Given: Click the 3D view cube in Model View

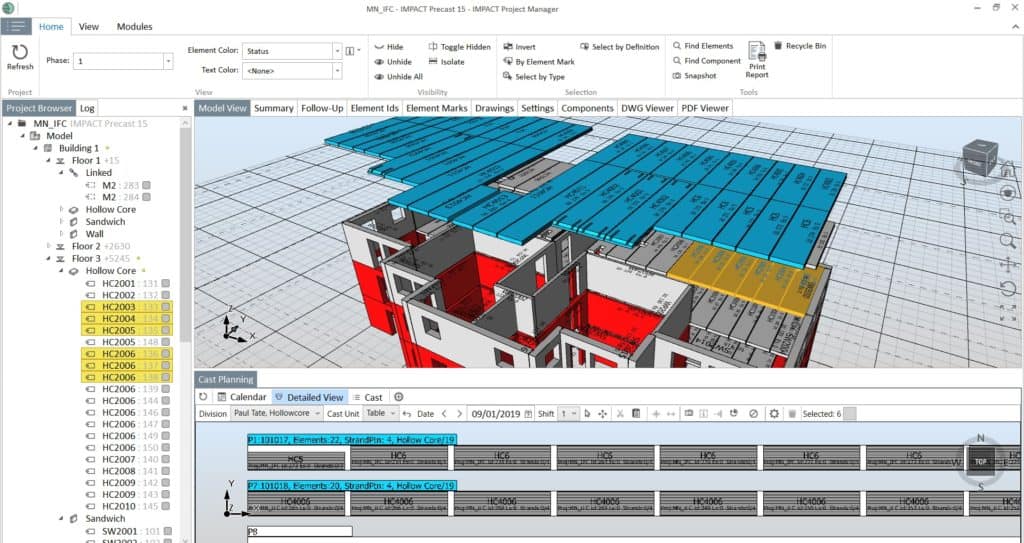Looking at the screenshot, I should 980,157.
